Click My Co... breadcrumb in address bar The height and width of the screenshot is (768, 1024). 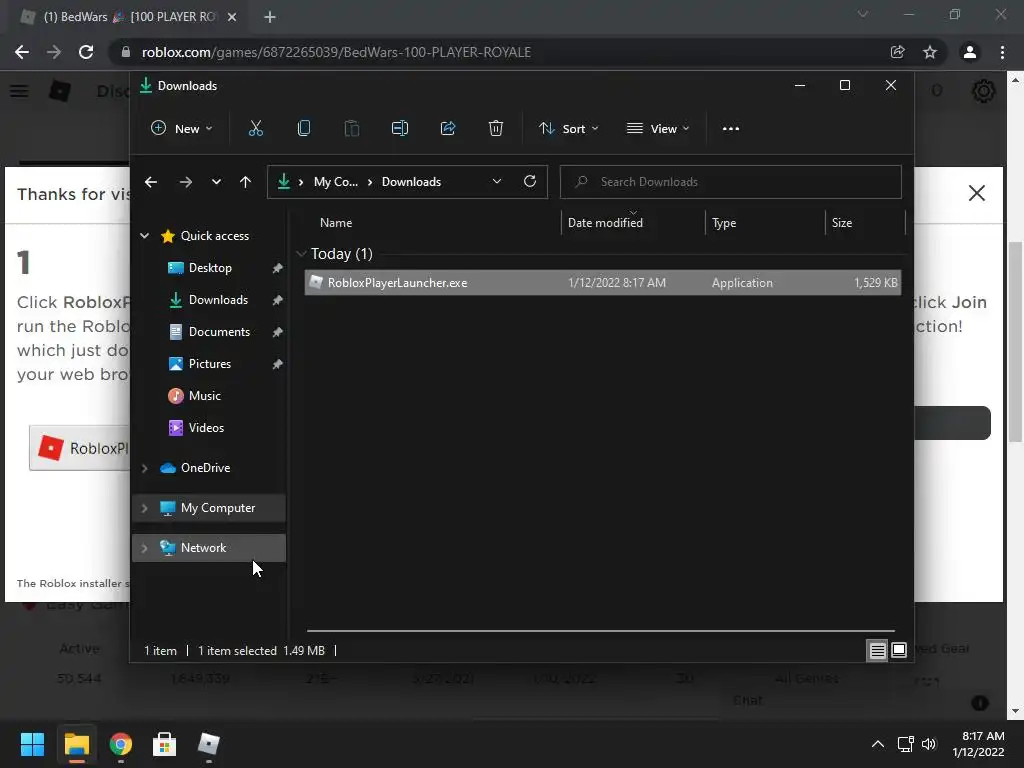point(336,182)
